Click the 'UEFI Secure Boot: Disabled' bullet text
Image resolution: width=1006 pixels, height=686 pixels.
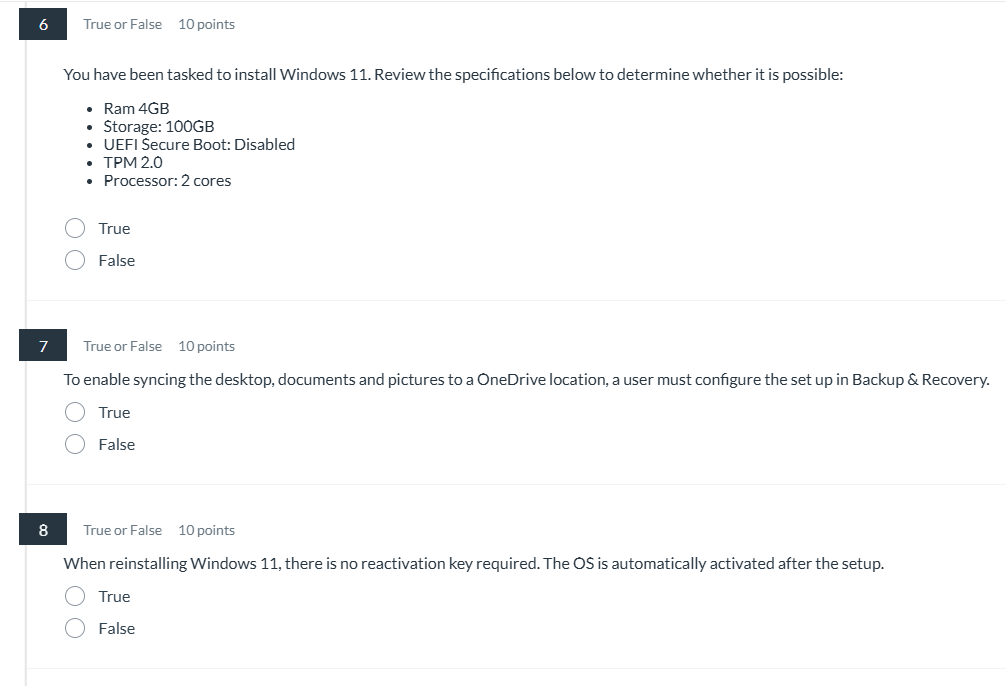pyautogui.click(x=200, y=144)
